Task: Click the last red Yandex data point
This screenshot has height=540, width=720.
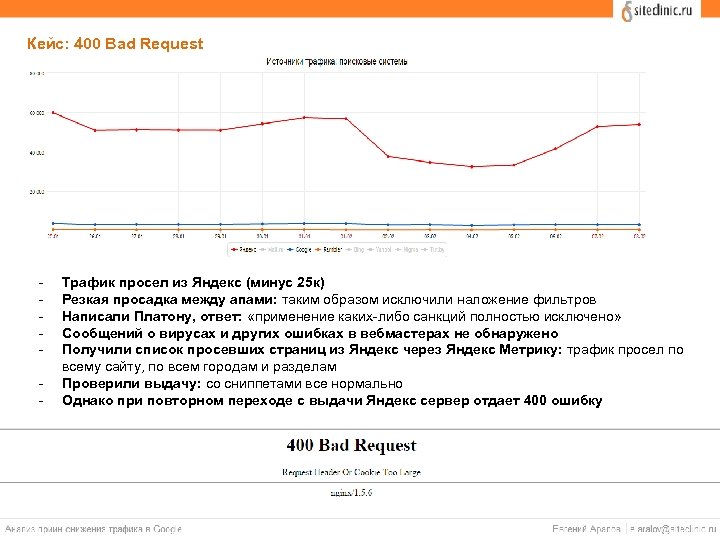Action: [639, 124]
